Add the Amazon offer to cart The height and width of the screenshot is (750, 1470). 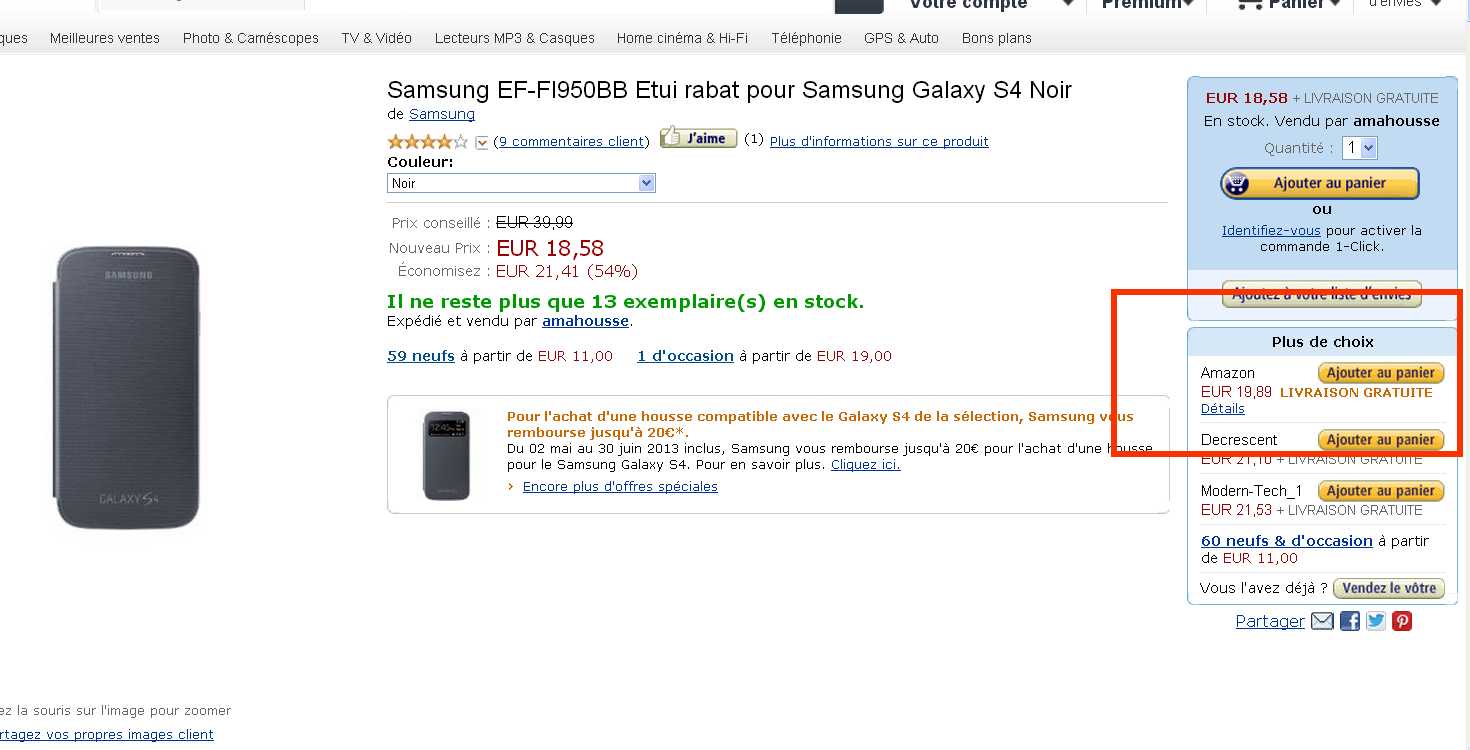click(1380, 373)
